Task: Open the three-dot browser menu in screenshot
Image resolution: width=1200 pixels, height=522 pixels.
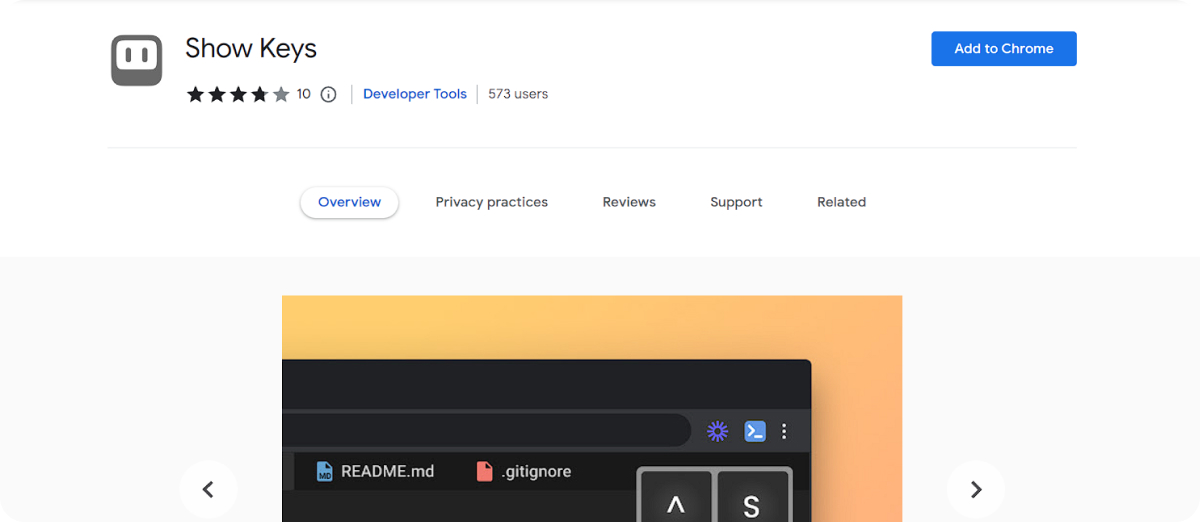Action: pos(784,431)
